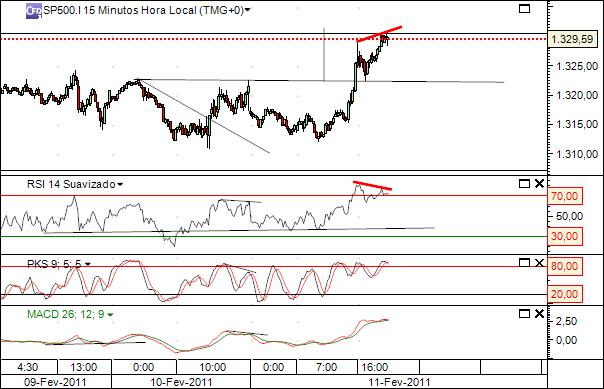
Task: Click the 1.315,00 price axis label
Action: [577, 124]
